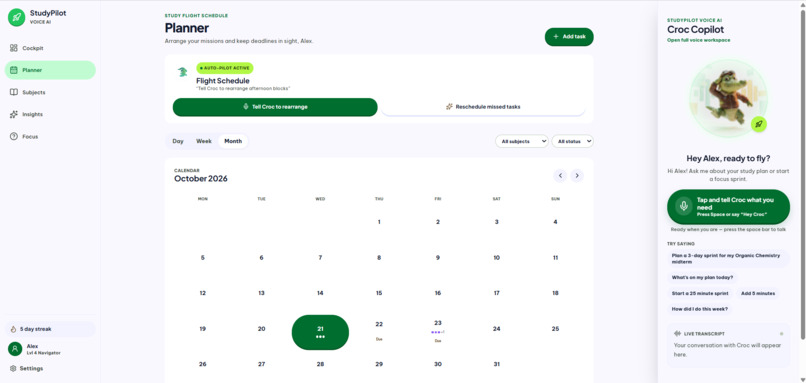Go to previous month with left arrow
The width and height of the screenshot is (806, 383).
tap(560, 176)
